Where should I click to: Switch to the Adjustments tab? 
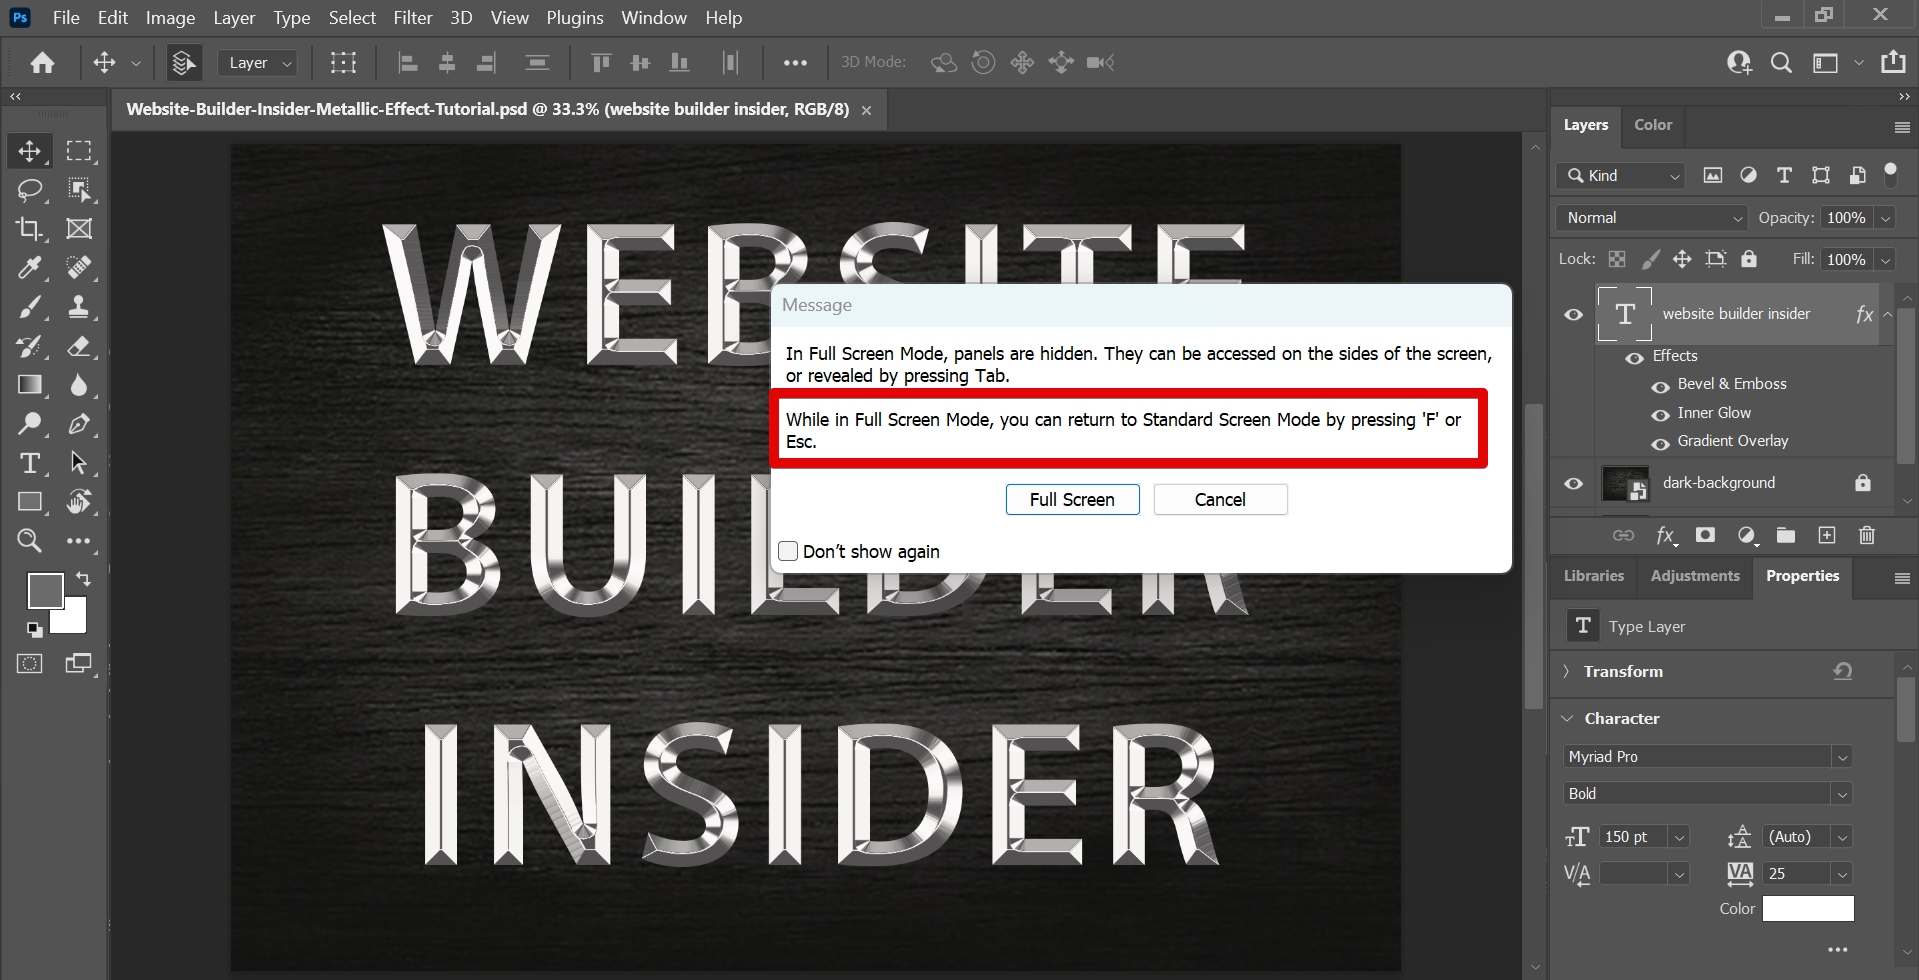point(1694,576)
